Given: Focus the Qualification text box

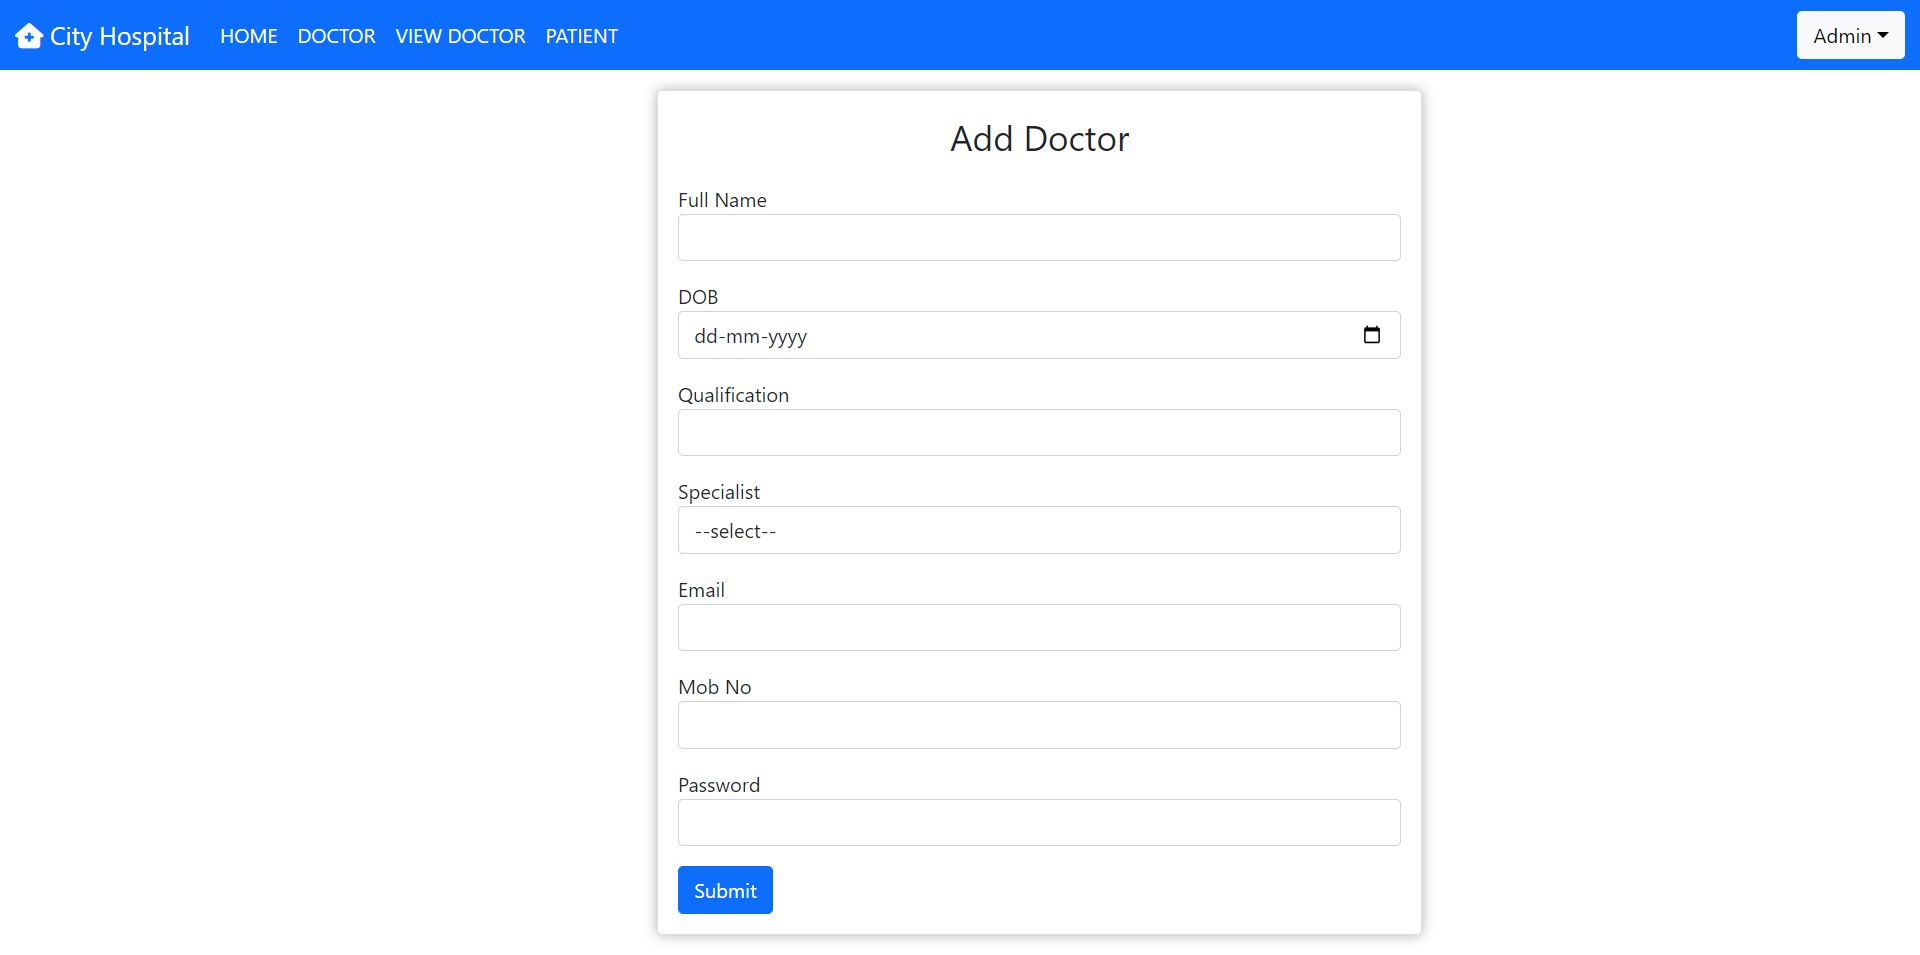Looking at the screenshot, I should [x=1039, y=432].
